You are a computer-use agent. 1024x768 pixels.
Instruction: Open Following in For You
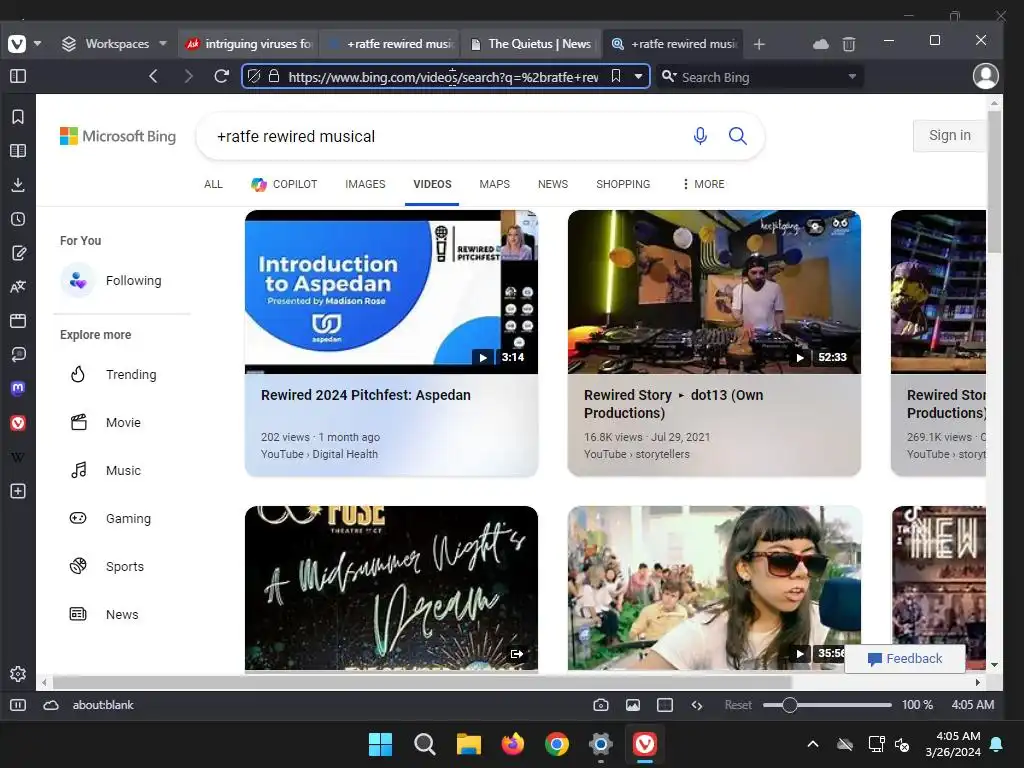111,280
